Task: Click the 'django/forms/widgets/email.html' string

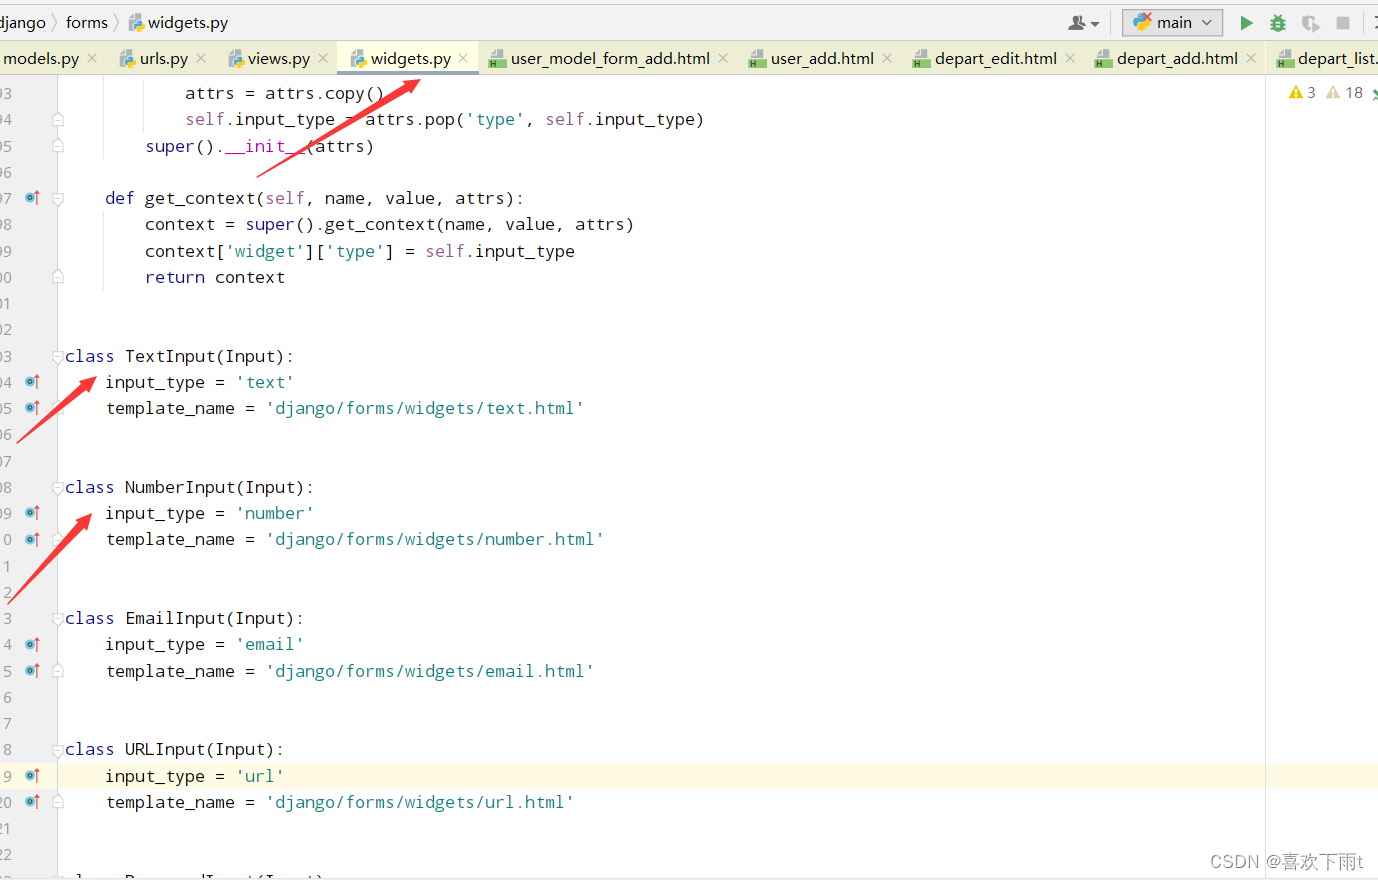Action: (x=430, y=671)
